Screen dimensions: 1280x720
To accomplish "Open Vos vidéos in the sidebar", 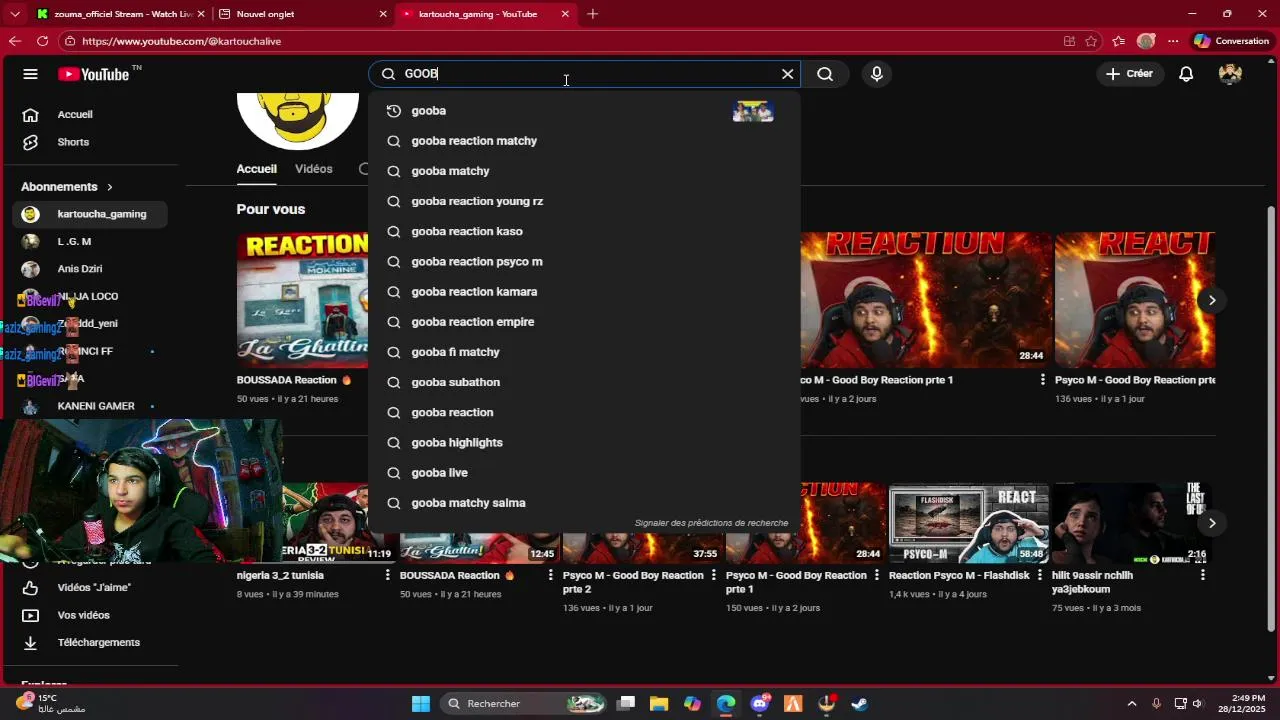I will [90, 615].
